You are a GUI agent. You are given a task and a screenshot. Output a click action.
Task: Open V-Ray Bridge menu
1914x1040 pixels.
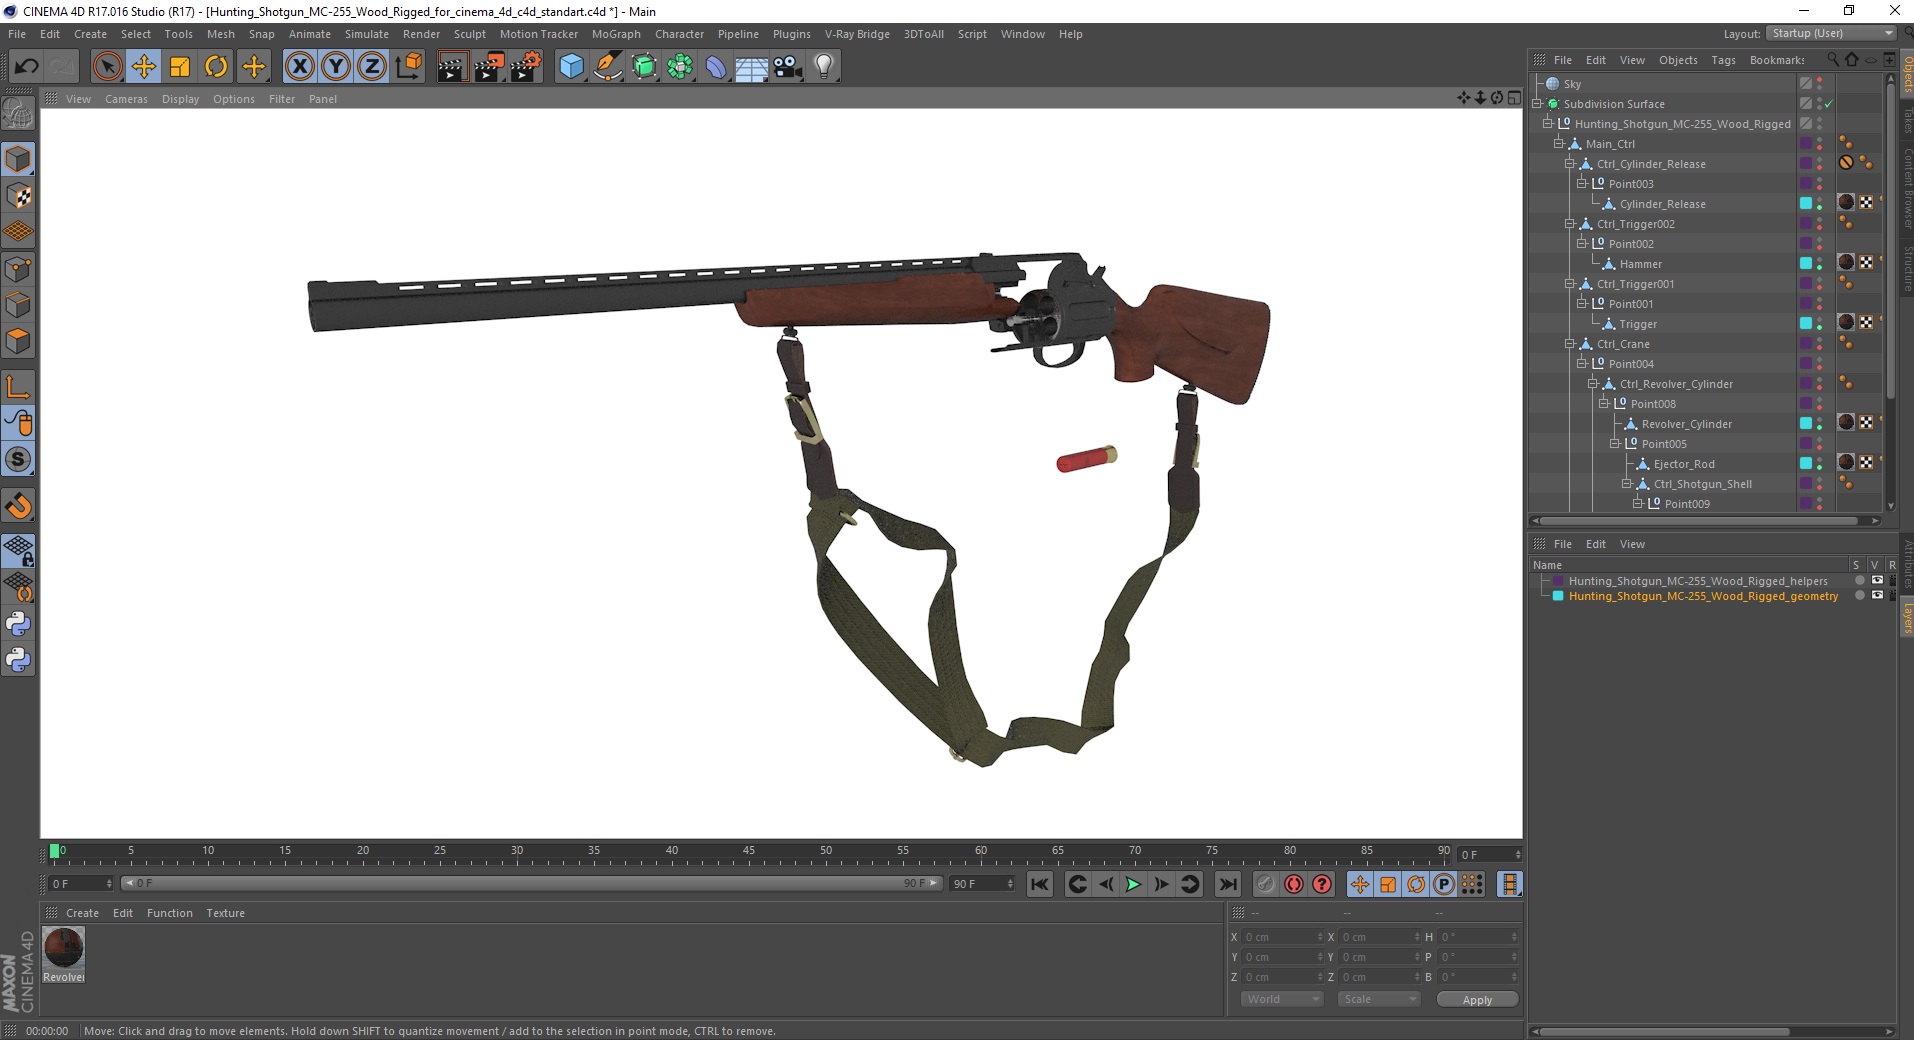click(x=857, y=34)
